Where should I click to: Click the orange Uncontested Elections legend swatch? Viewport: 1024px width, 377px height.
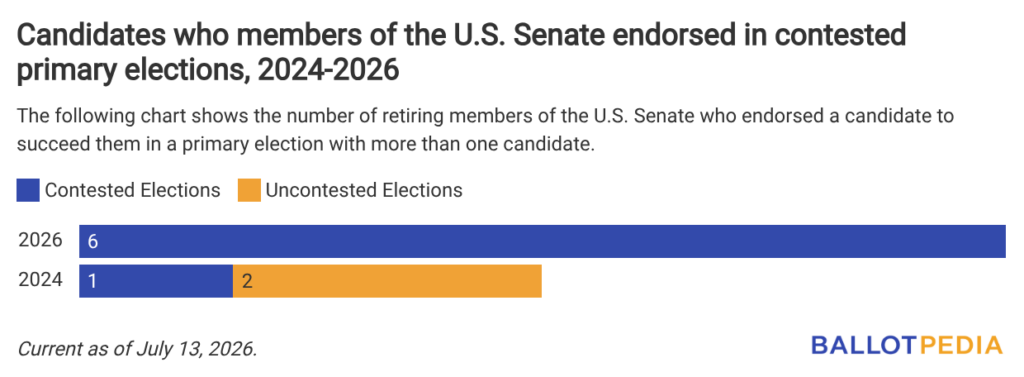[249, 191]
